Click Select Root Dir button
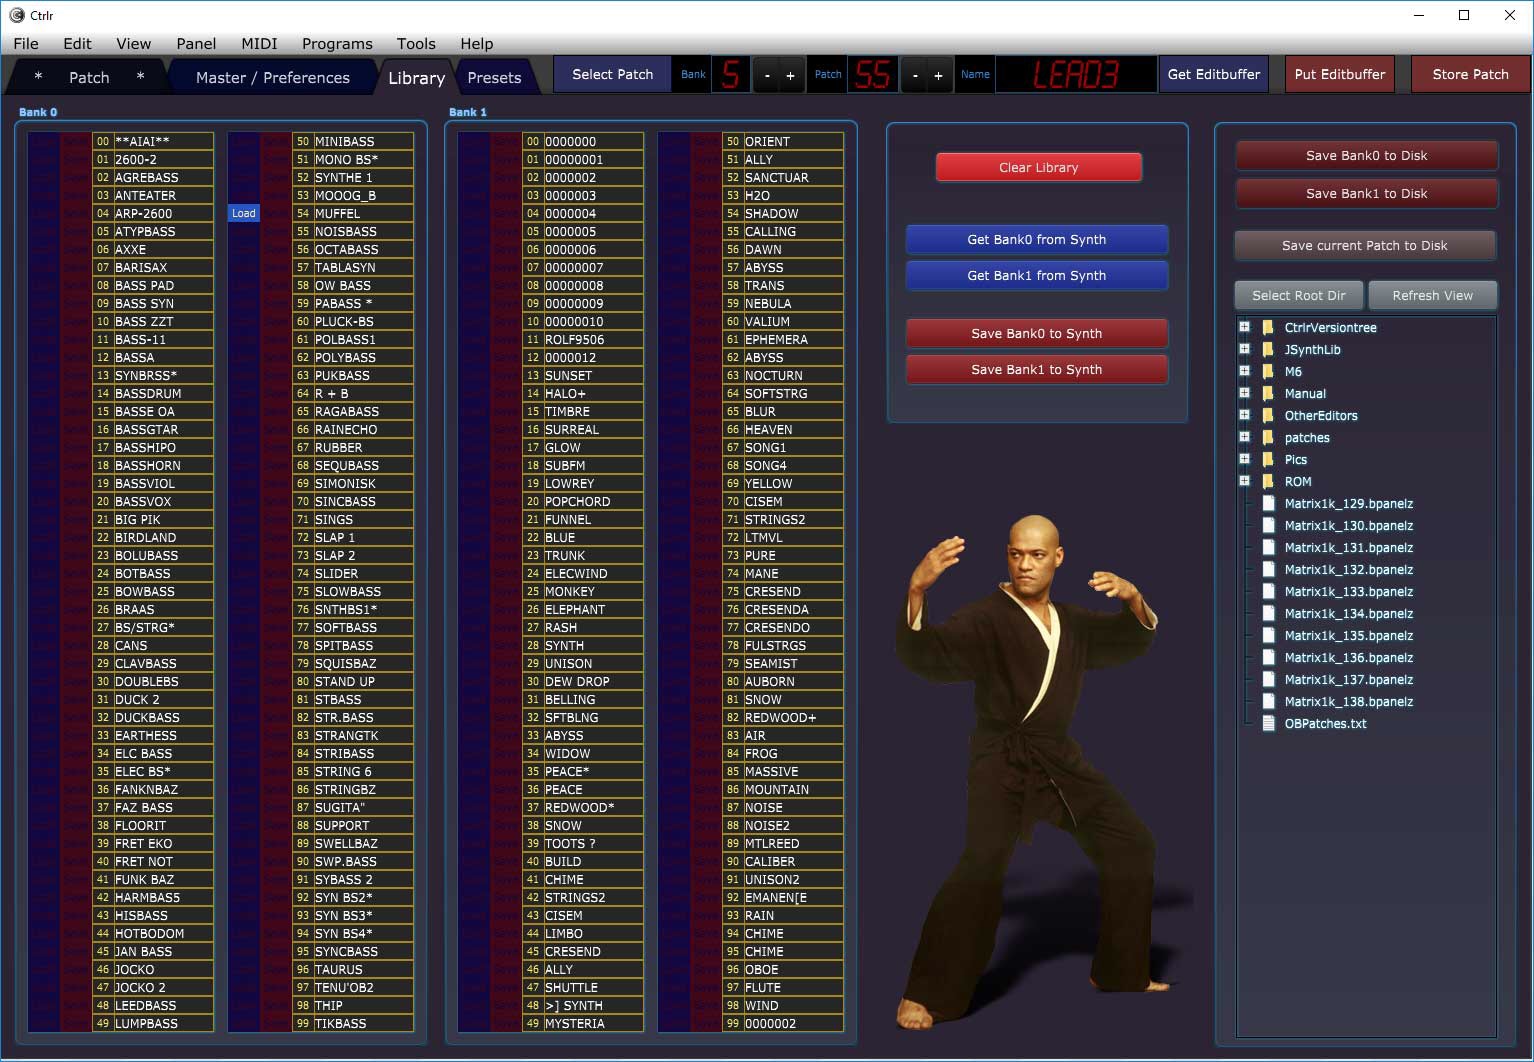 (1299, 296)
